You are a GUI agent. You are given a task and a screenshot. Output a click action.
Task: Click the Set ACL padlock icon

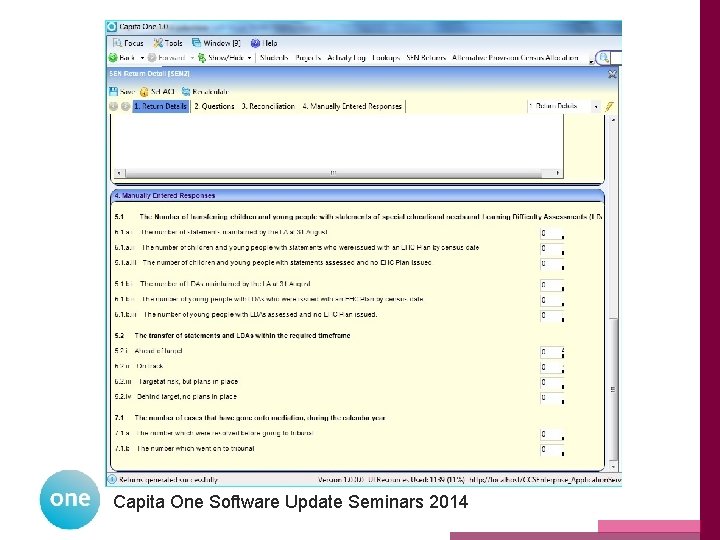(x=144, y=92)
